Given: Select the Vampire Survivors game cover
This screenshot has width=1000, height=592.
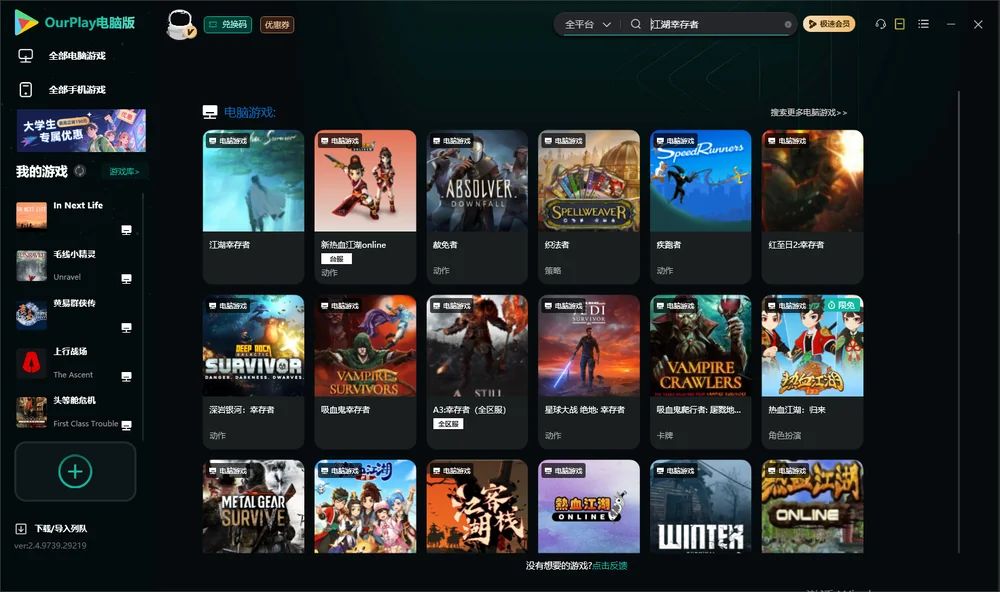Looking at the screenshot, I should click(x=365, y=345).
